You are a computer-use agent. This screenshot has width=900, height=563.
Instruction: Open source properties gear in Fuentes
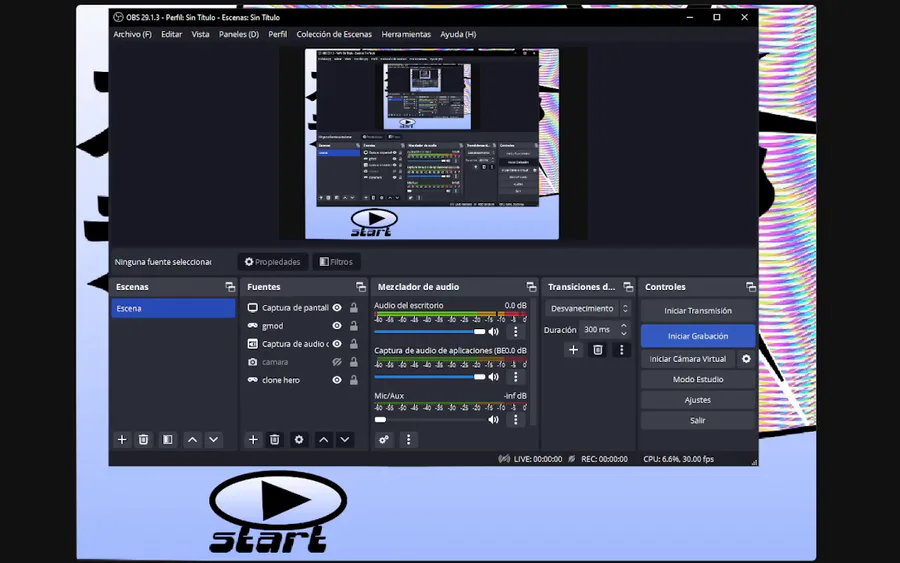tap(298, 440)
